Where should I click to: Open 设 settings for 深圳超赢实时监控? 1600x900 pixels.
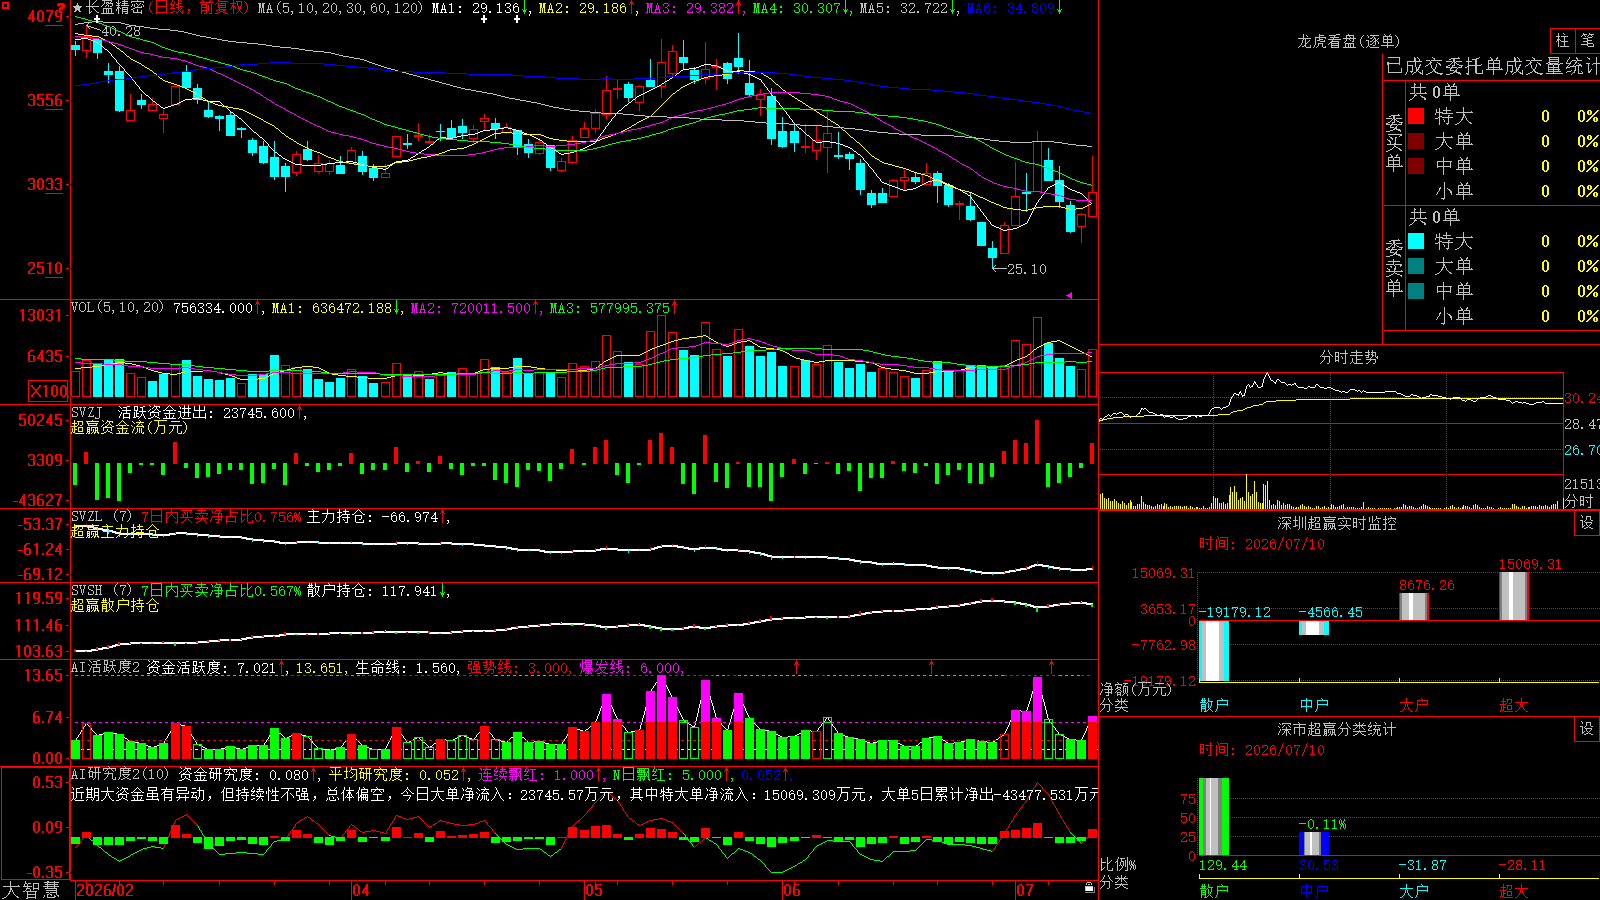tap(1587, 523)
